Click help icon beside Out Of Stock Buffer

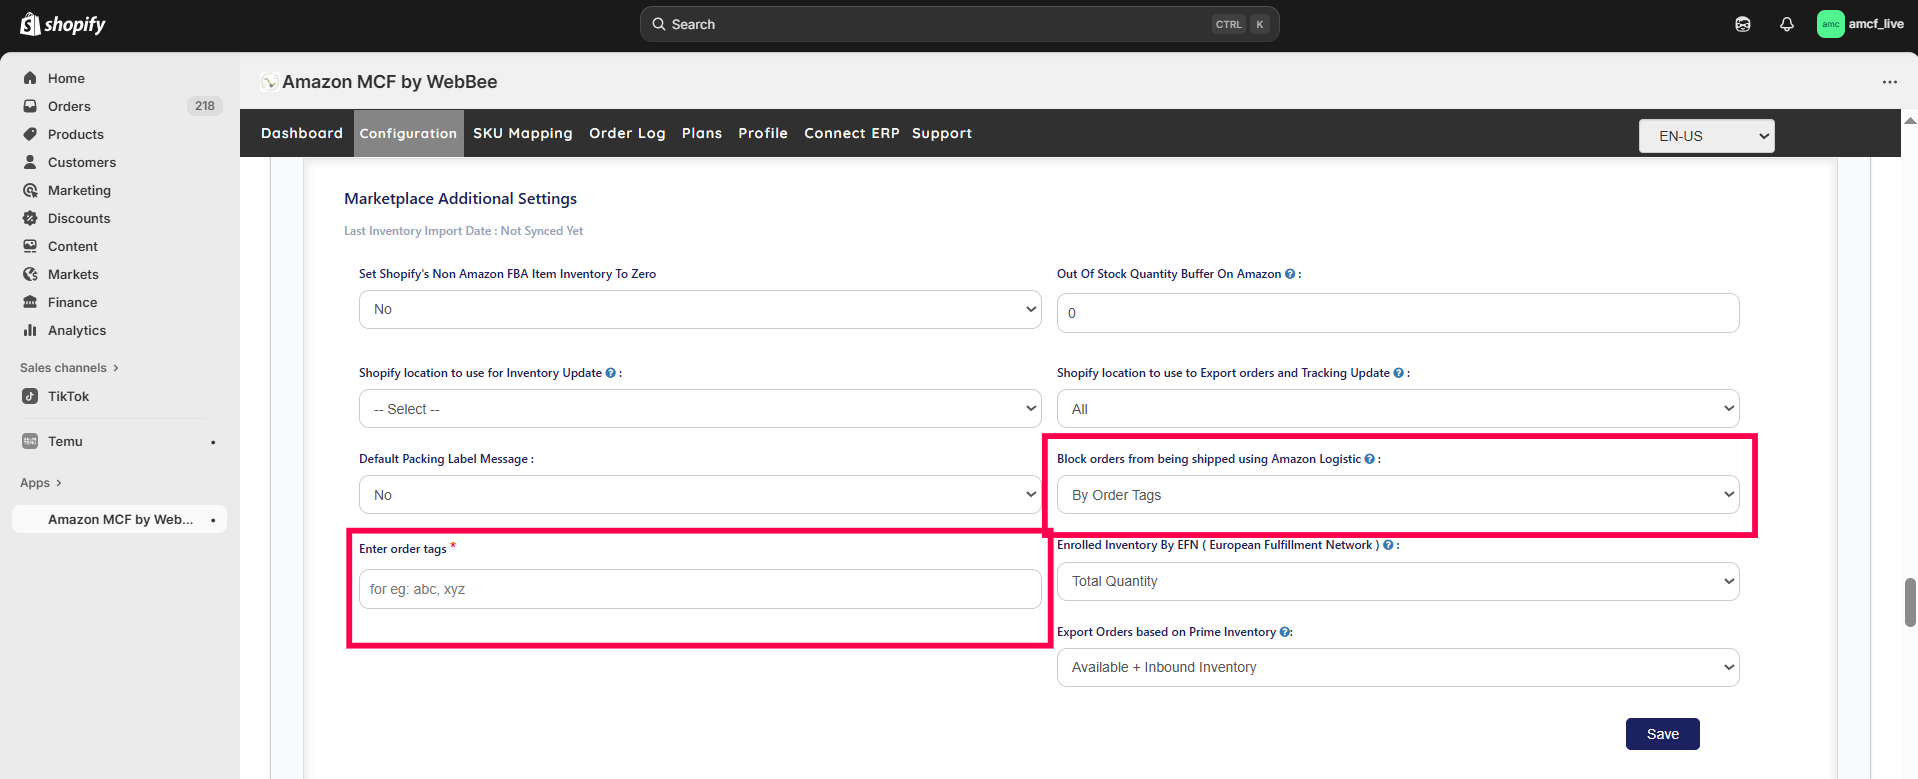[x=1290, y=274]
